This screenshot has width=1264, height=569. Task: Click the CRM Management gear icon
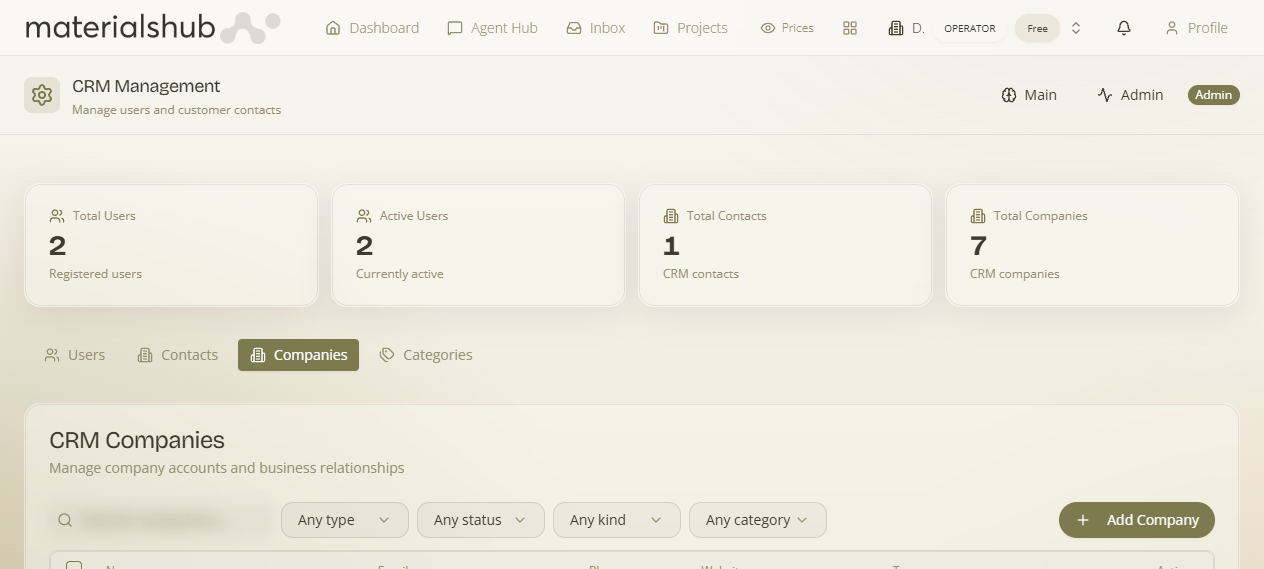(x=42, y=95)
